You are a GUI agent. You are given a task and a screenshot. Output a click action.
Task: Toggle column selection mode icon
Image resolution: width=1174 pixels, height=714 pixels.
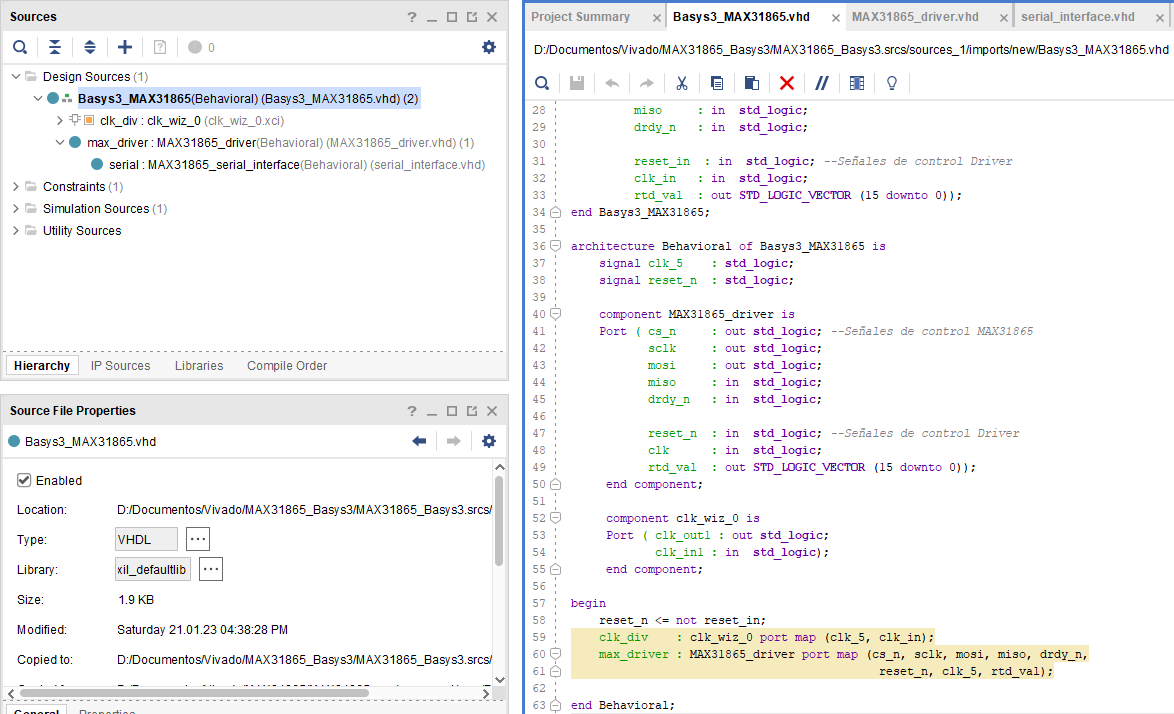857,83
